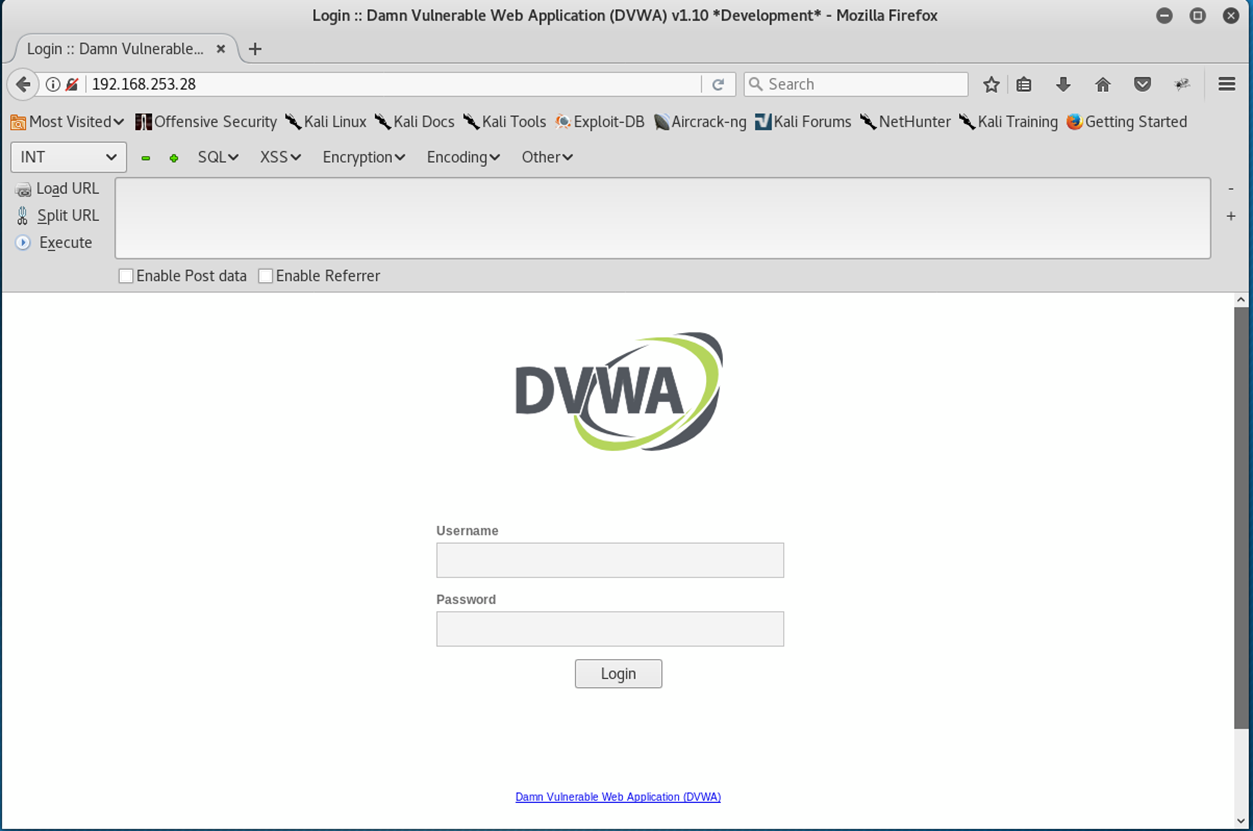Open site information icon in address bar
Image resolution: width=1253 pixels, height=831 pixels.
coord(53,85)
